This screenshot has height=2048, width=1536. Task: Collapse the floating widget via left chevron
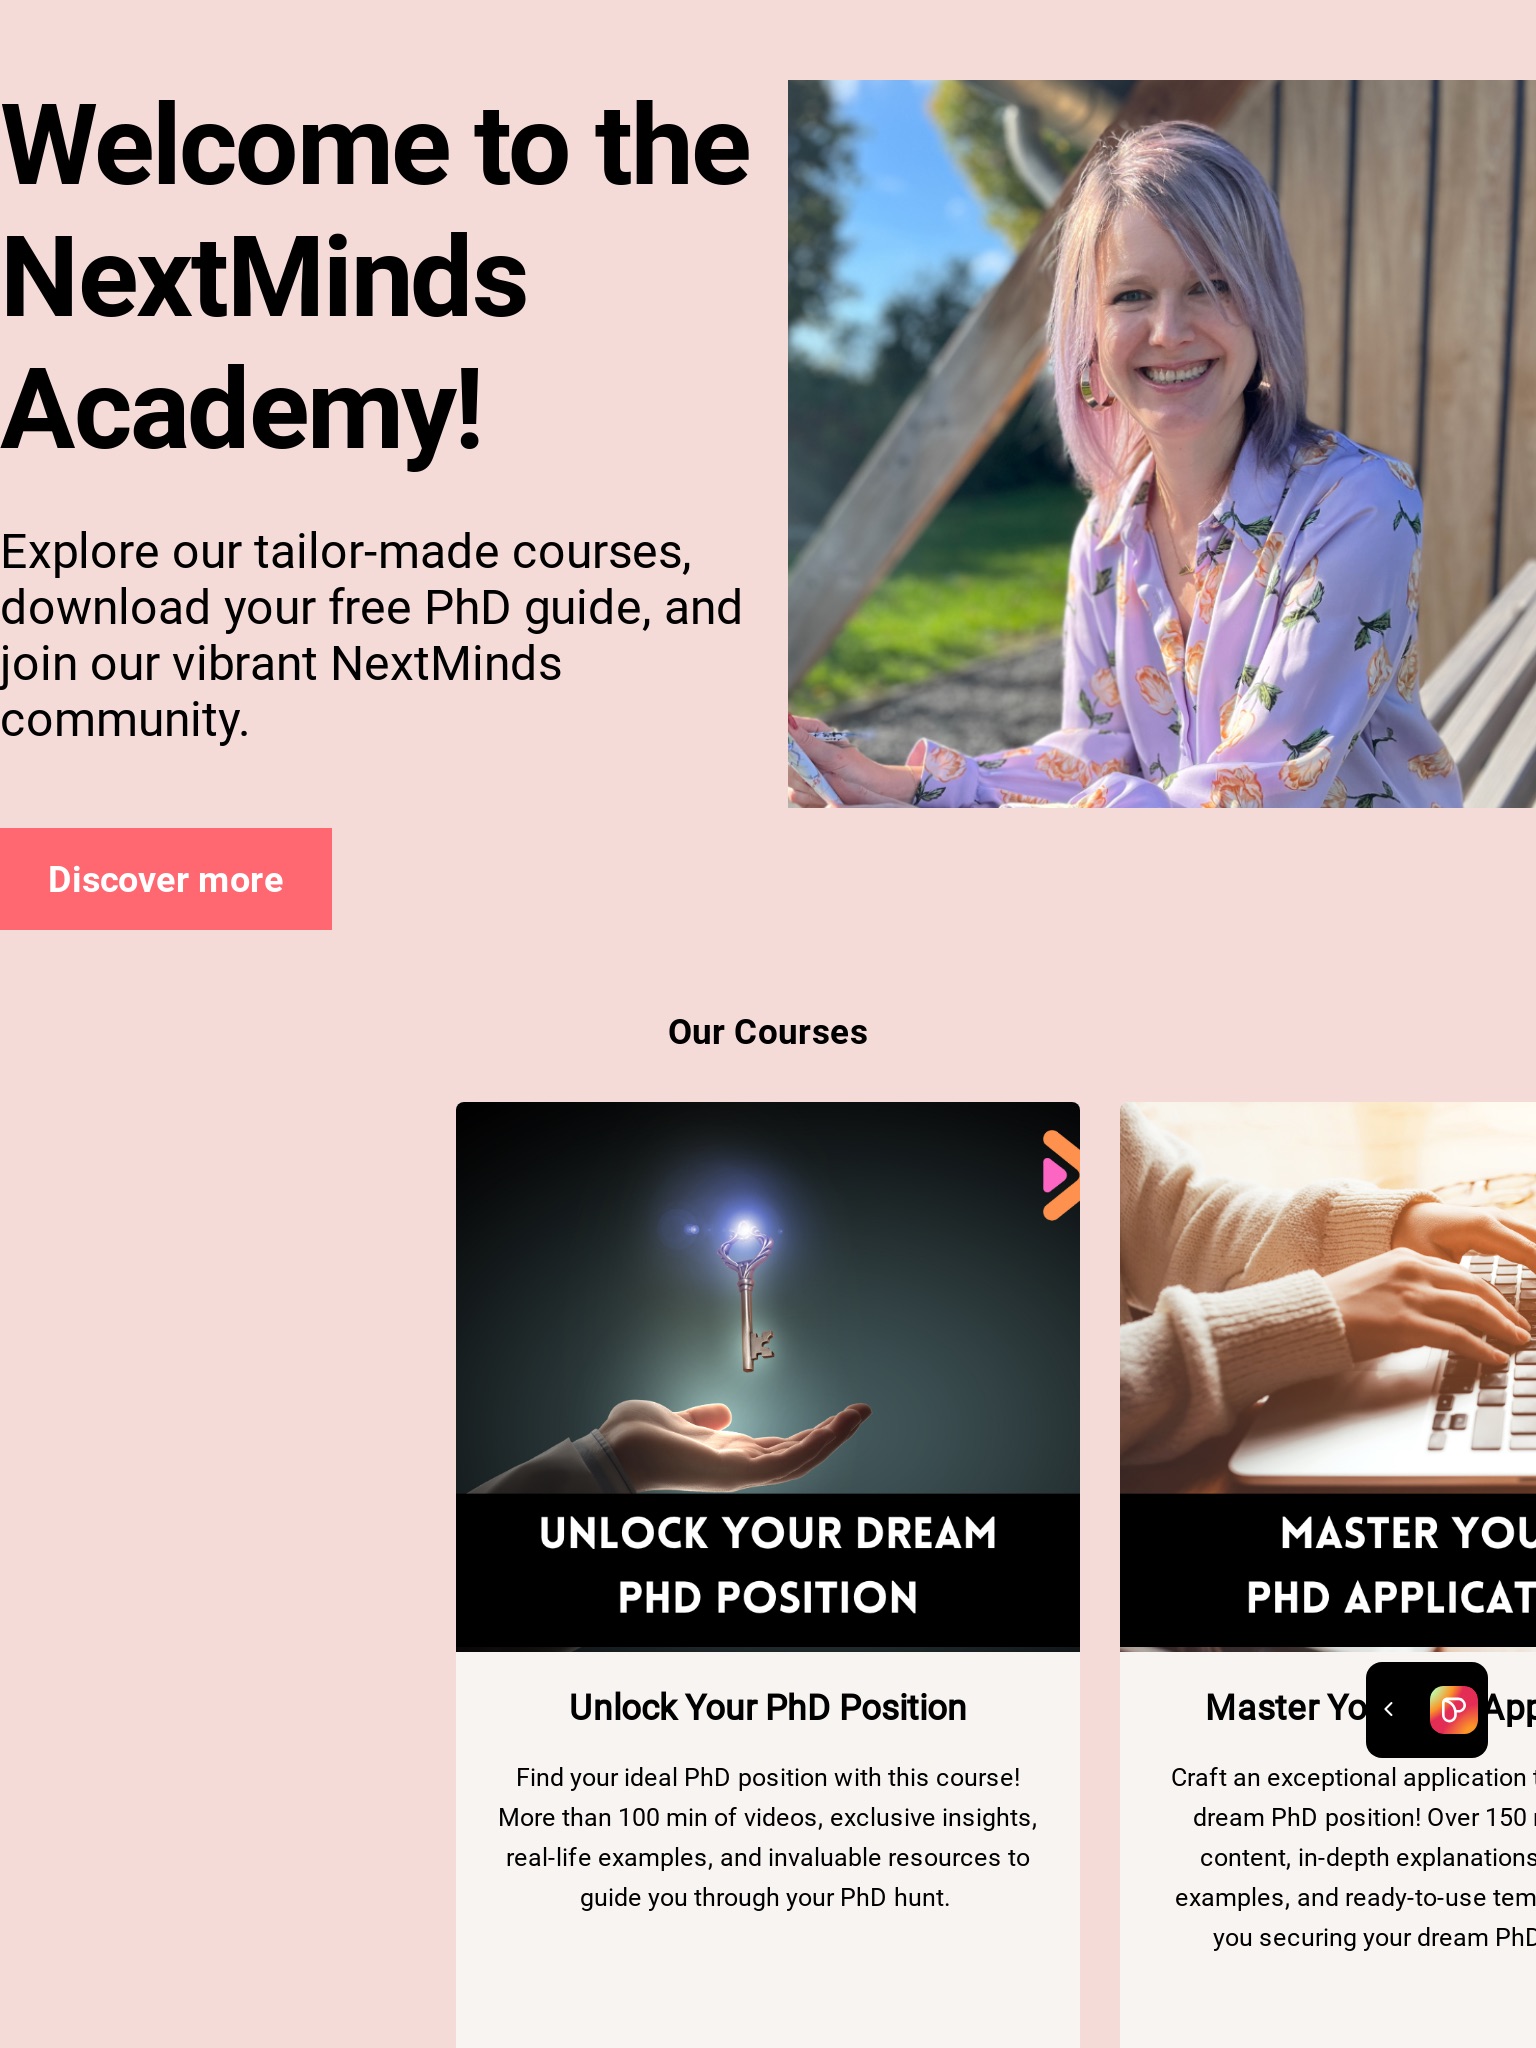point(1389,1709)
